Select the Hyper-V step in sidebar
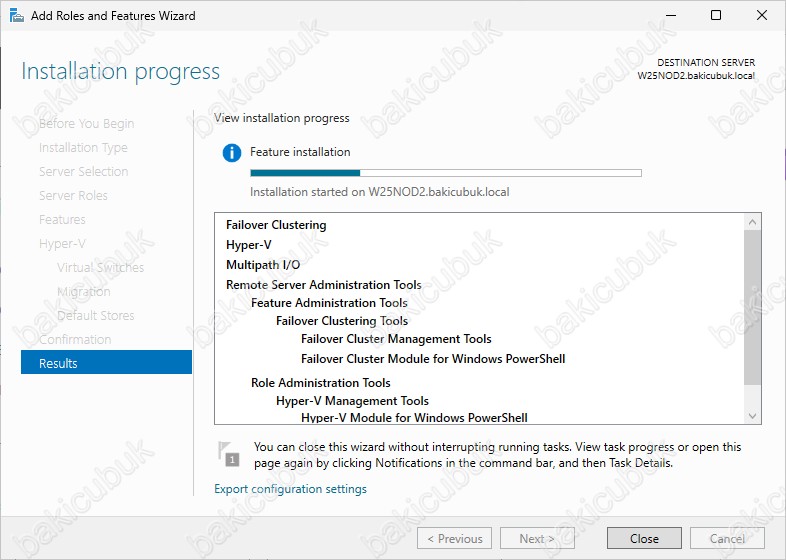786x560 pixels. 62,244
